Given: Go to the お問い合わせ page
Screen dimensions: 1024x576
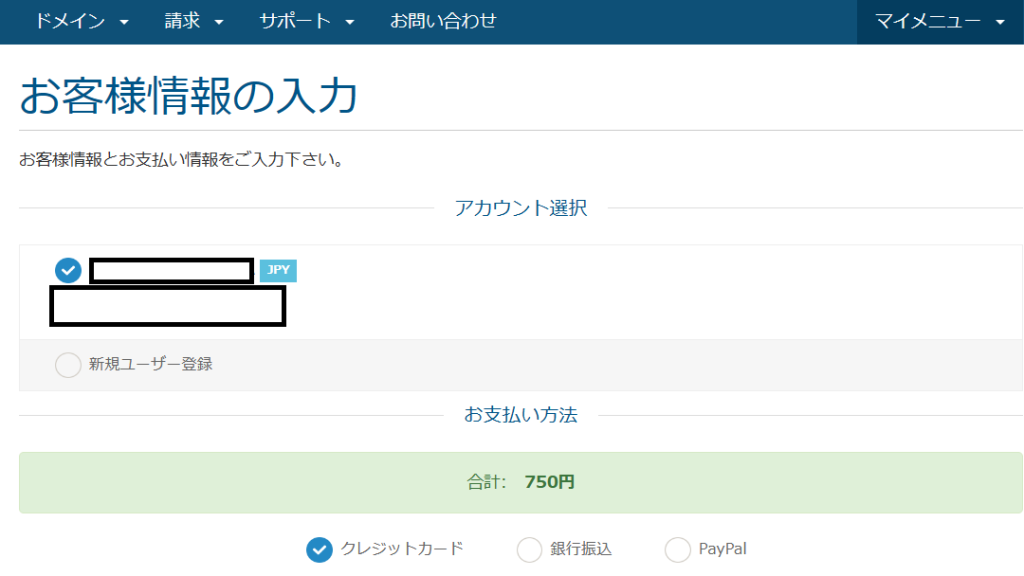Looking at the screenshot, I should click(x=443, y=21).
